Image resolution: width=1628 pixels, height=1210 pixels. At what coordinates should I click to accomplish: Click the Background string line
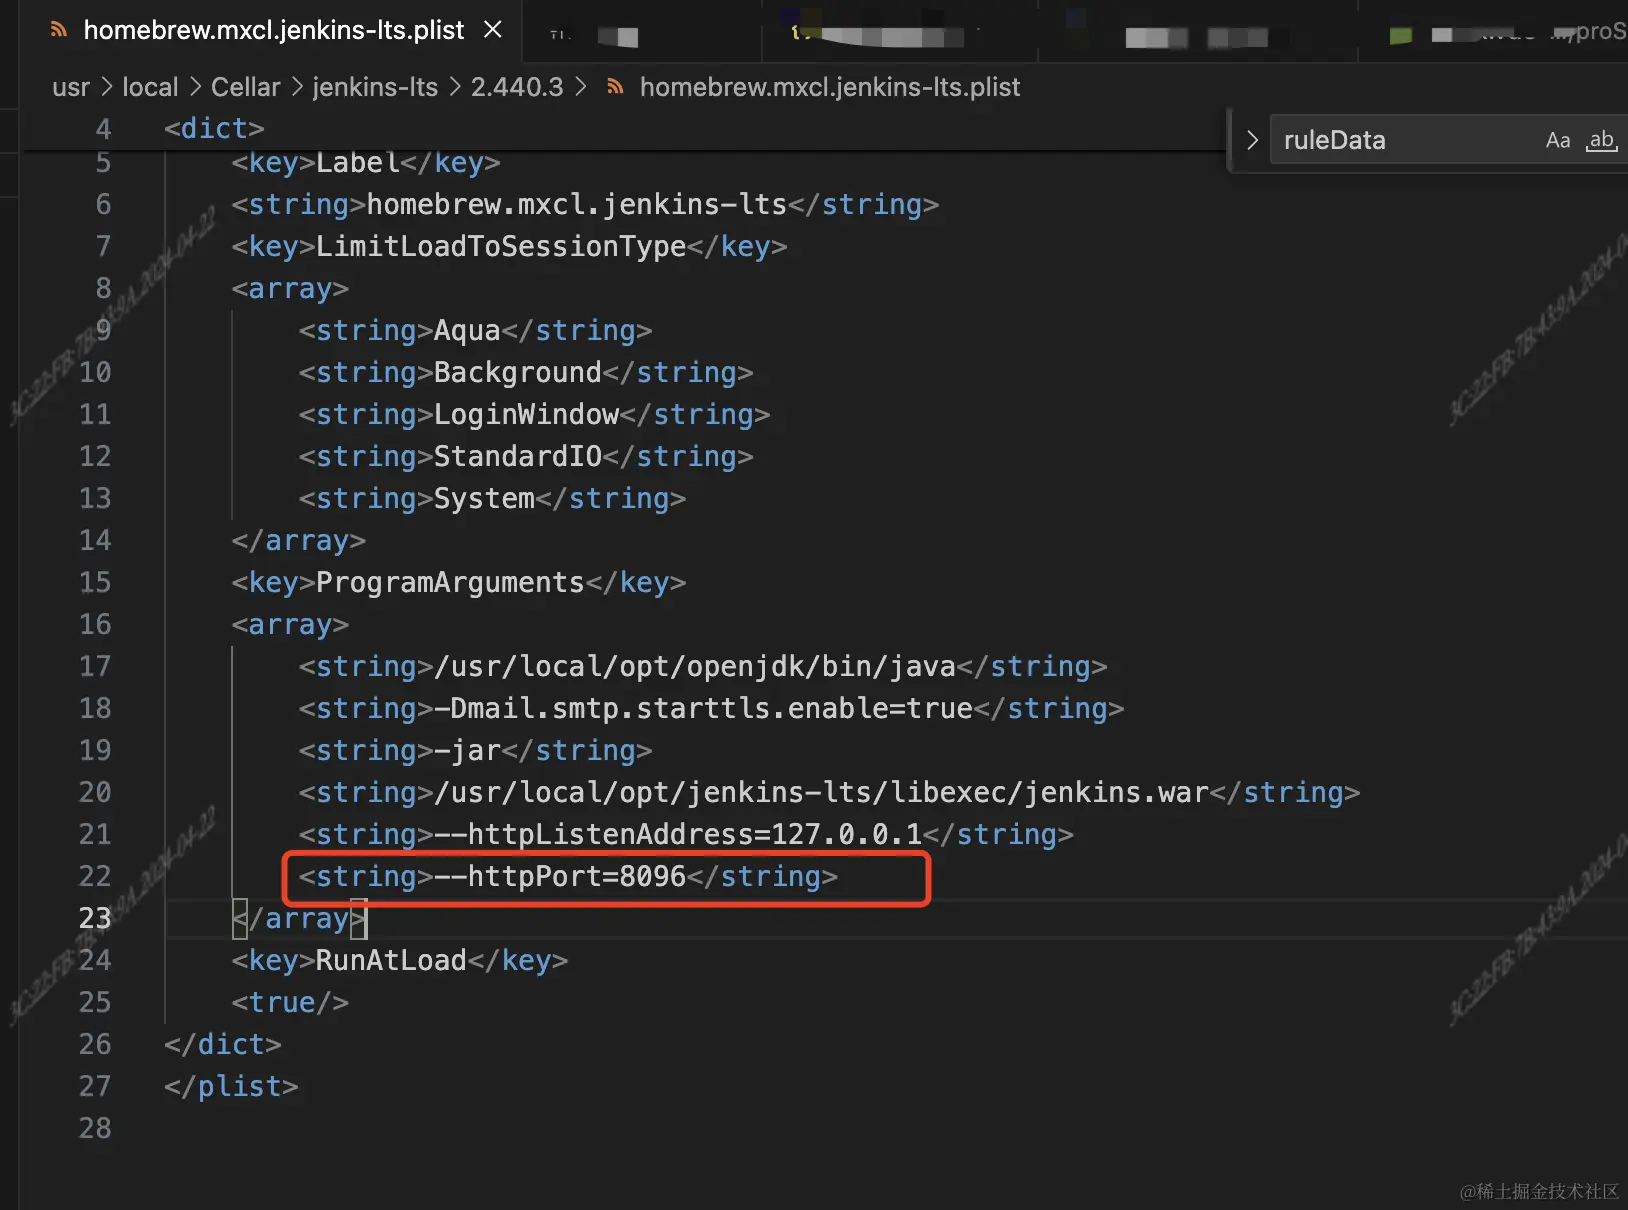(x=526, y=372)
